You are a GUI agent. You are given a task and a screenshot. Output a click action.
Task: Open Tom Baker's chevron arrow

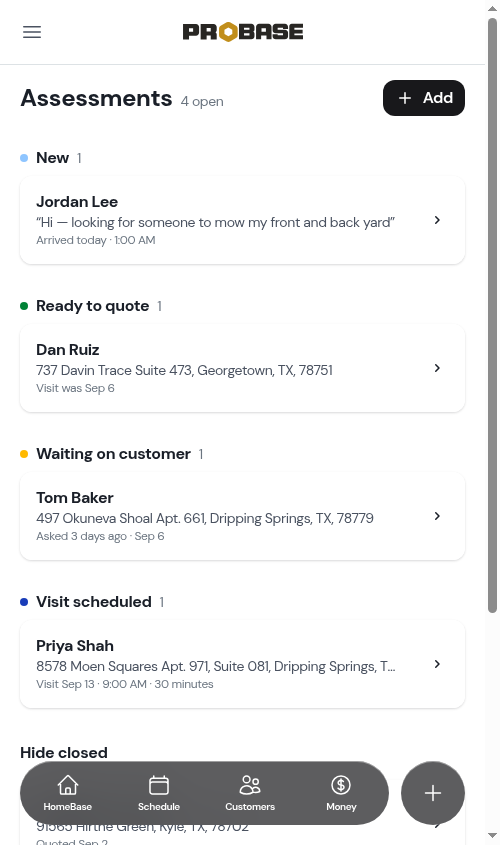point(437,516)
